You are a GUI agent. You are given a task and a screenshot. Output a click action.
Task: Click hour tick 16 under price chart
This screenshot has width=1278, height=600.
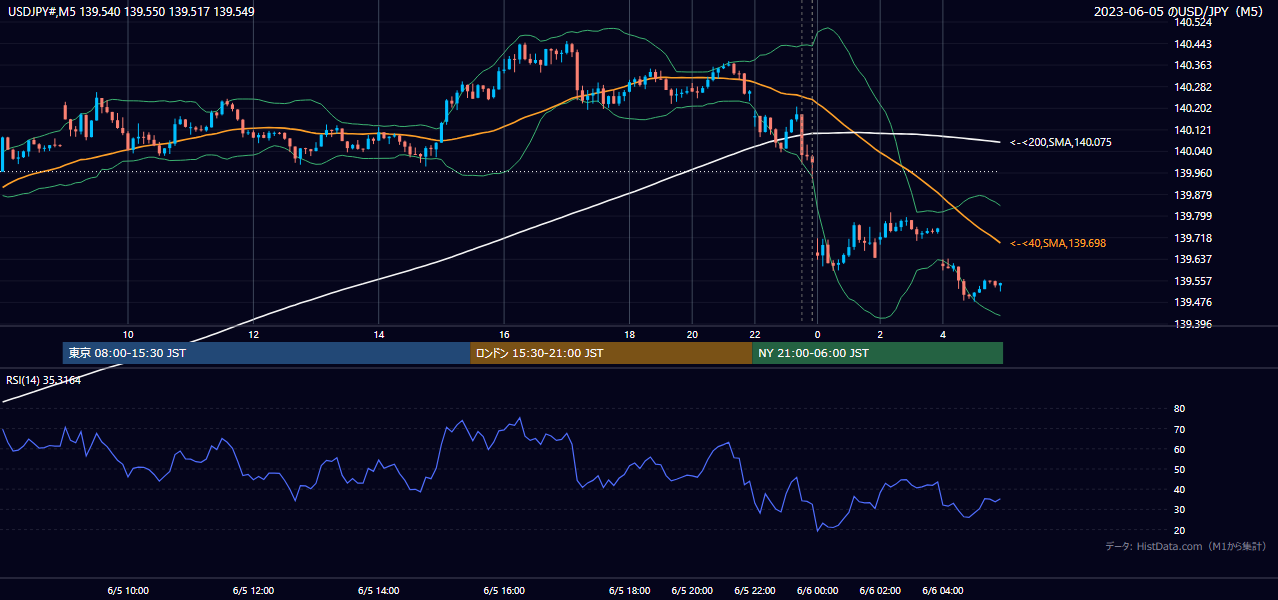(504, 334)
